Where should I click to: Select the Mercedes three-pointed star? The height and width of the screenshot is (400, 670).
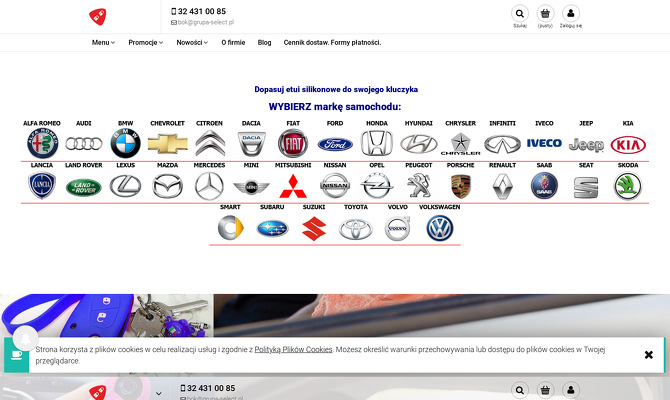pos(209,186)
